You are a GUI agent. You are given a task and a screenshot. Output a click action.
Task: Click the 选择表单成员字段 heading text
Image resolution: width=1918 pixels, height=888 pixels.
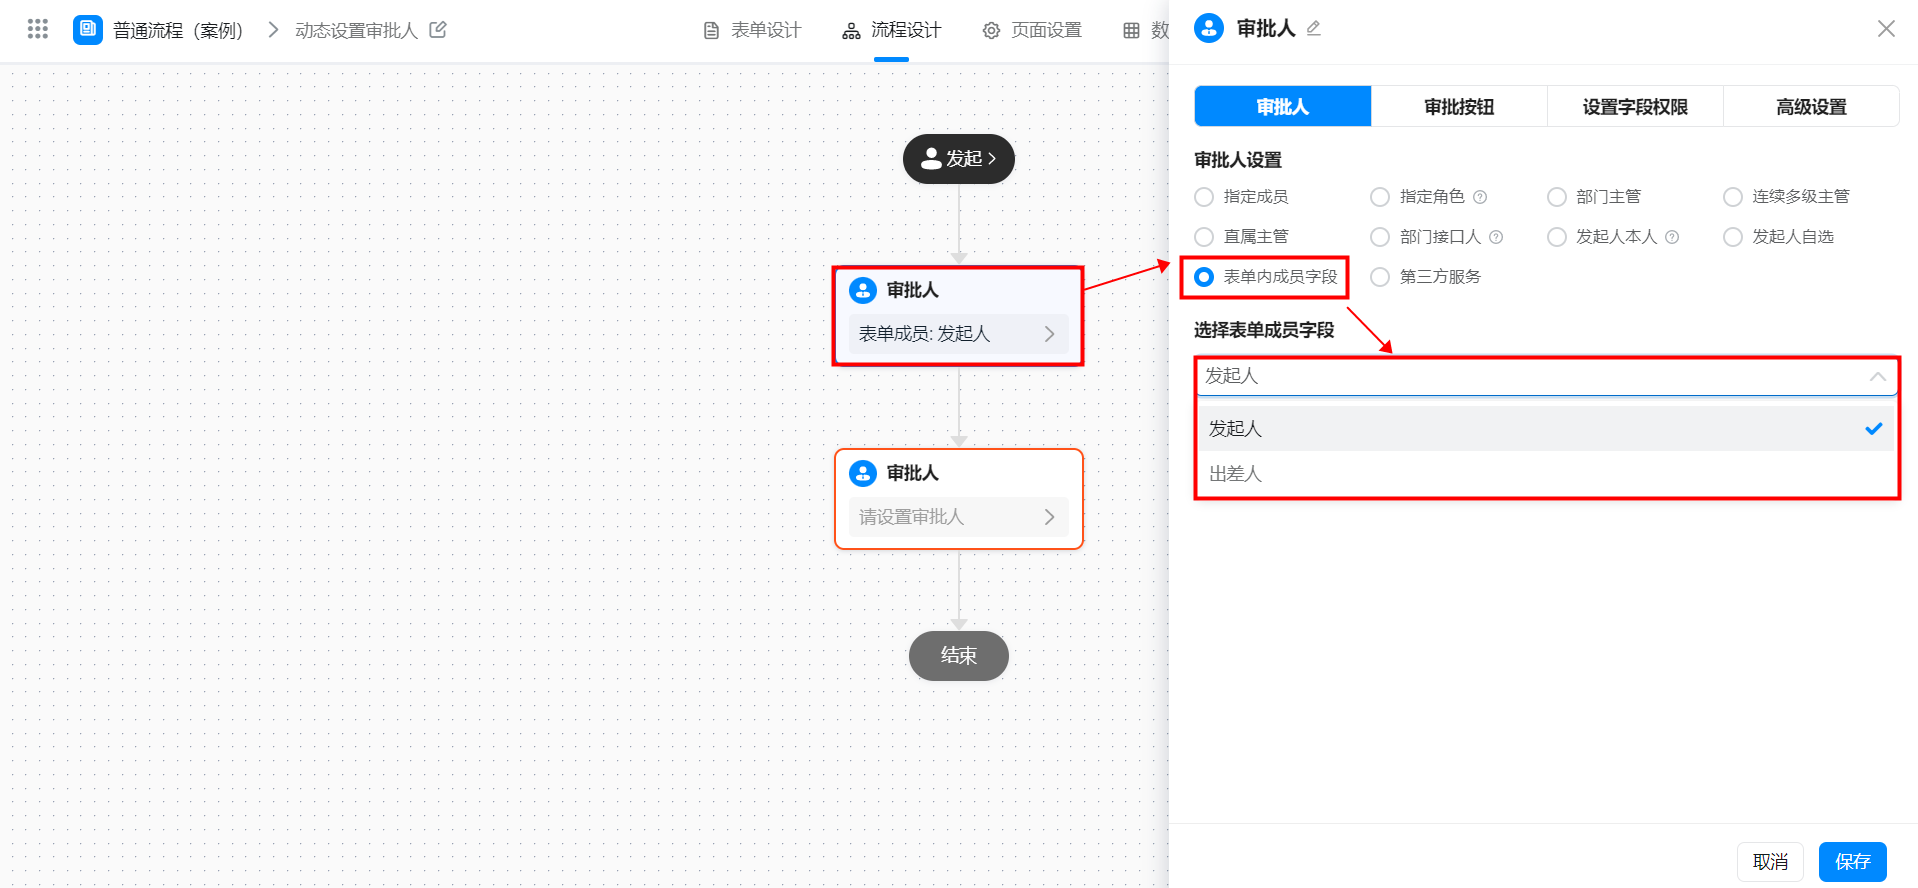pos(1264,330)
